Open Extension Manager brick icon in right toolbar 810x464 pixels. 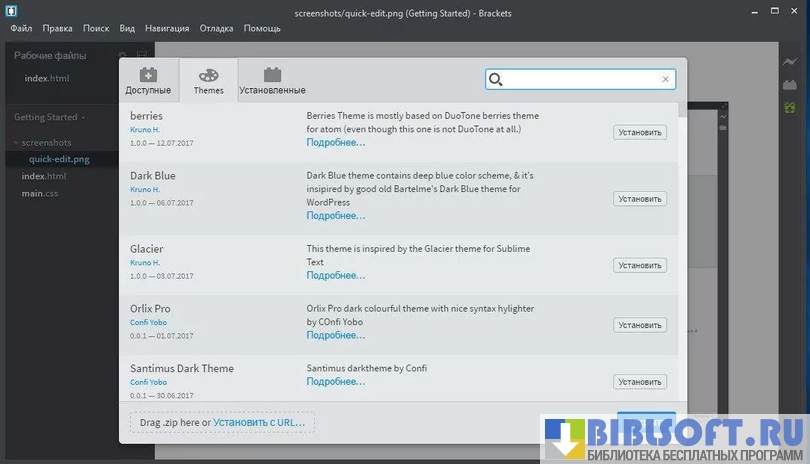click(789, 85)
